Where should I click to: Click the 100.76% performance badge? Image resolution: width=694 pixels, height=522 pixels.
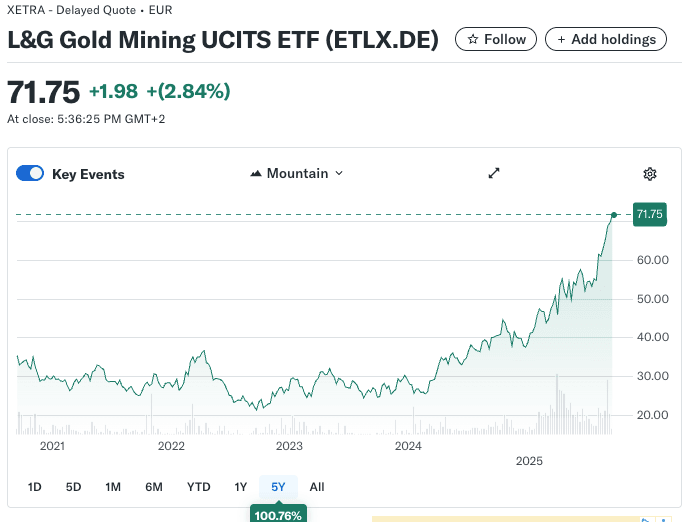coord(278,514)
